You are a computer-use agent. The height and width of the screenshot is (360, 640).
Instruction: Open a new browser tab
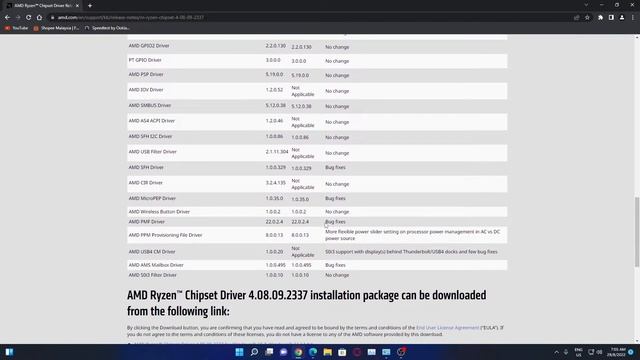click(90, 6)
